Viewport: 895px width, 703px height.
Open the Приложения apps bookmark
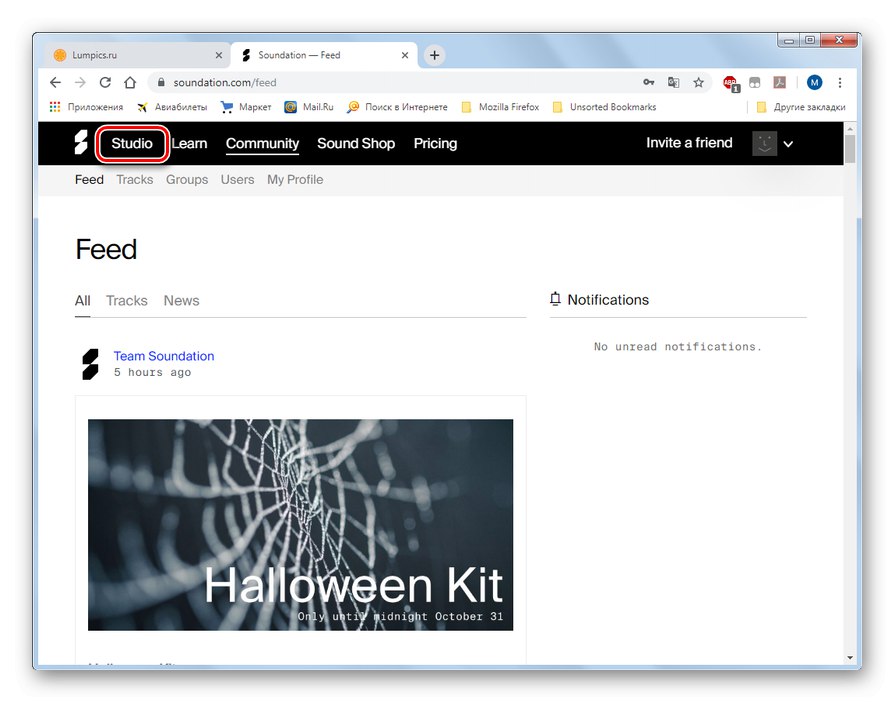coord(86,107)
